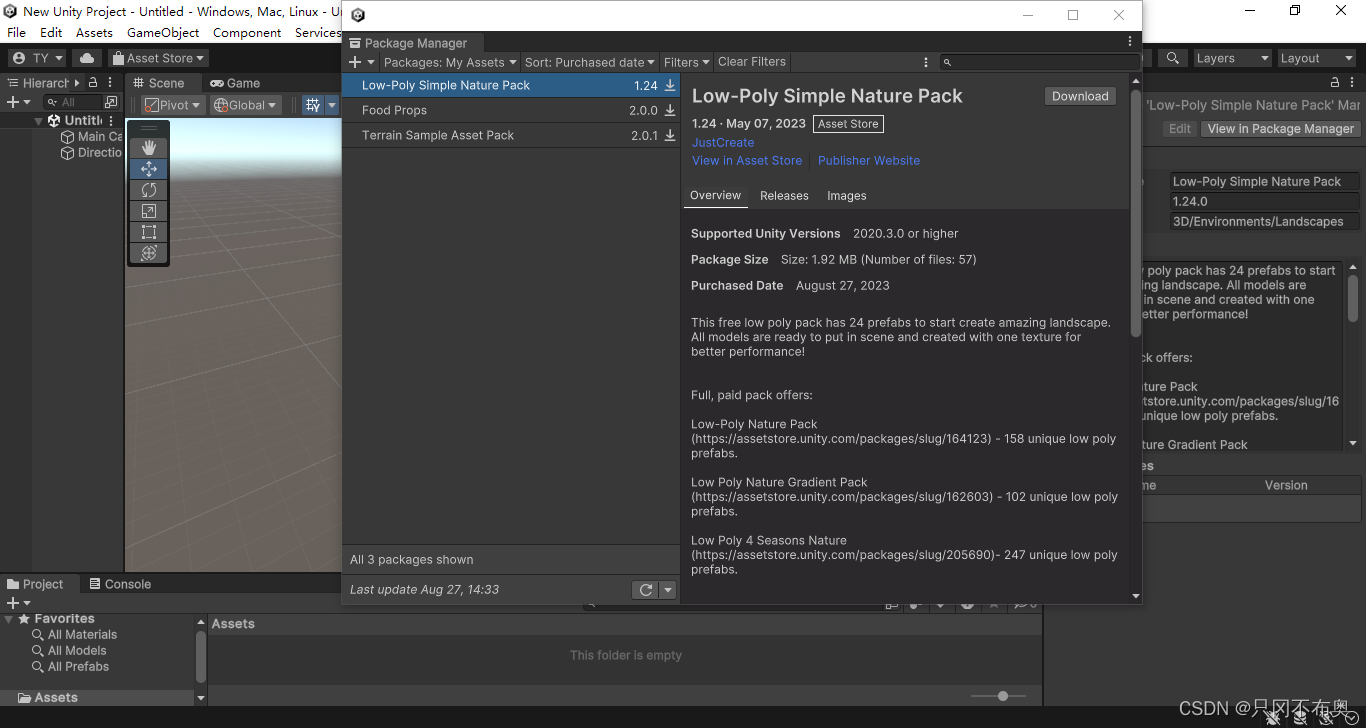The width and height of the screenshot is (1366, 728).
Task: Click View in Package Manager in Inspector
Action: (x=1280, y=128)
